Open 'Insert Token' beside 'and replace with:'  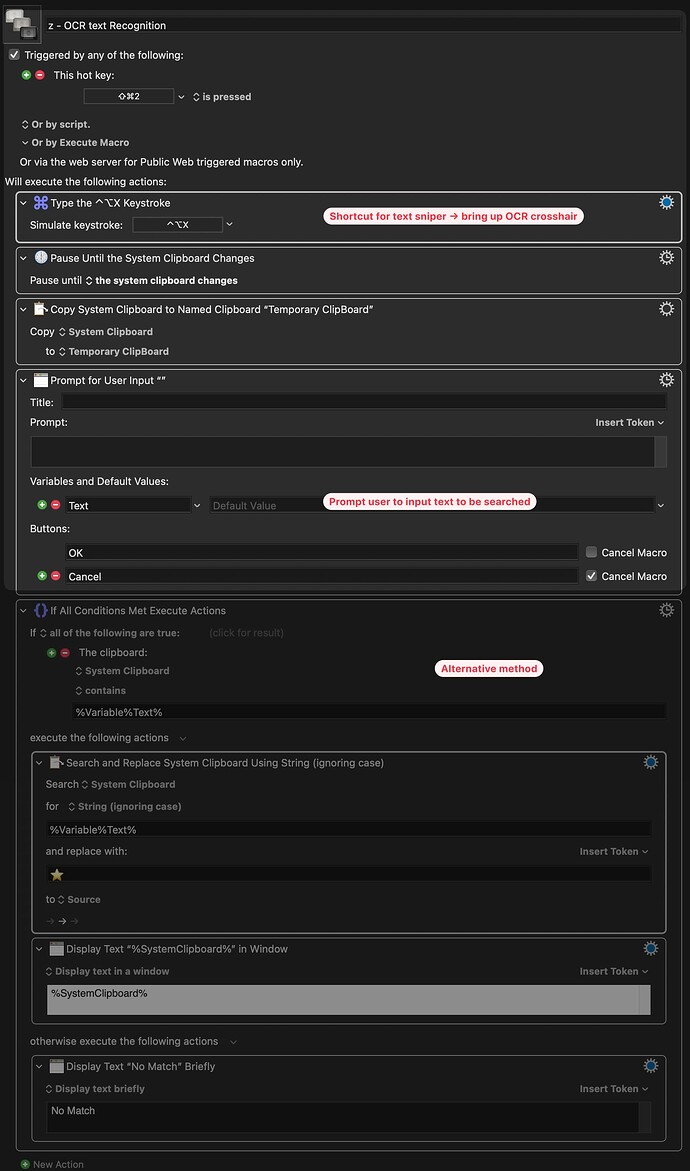(614, 851)
